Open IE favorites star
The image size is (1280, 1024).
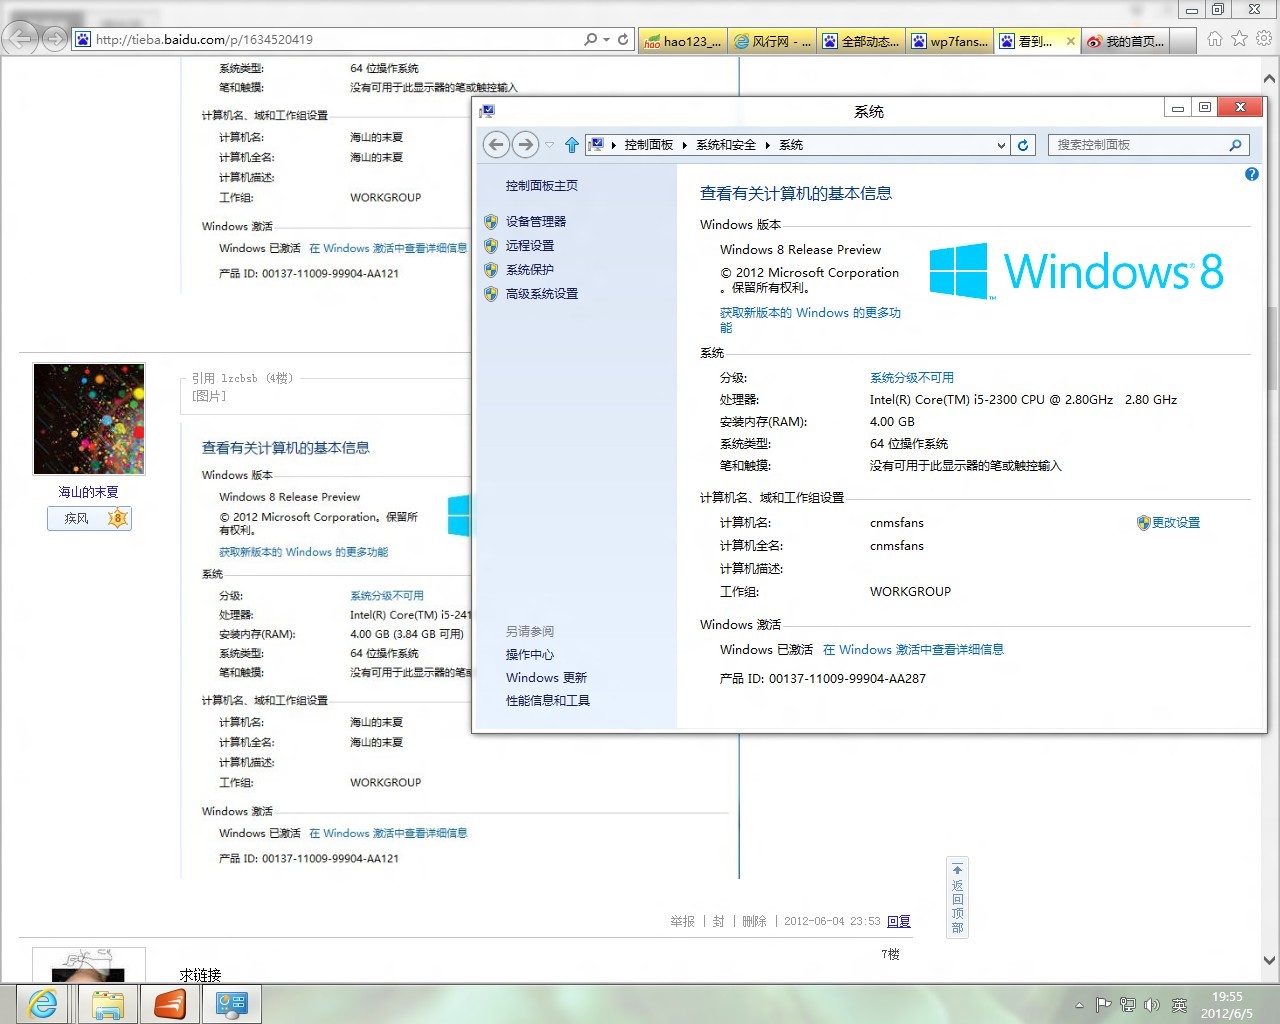coord(1240,39)
